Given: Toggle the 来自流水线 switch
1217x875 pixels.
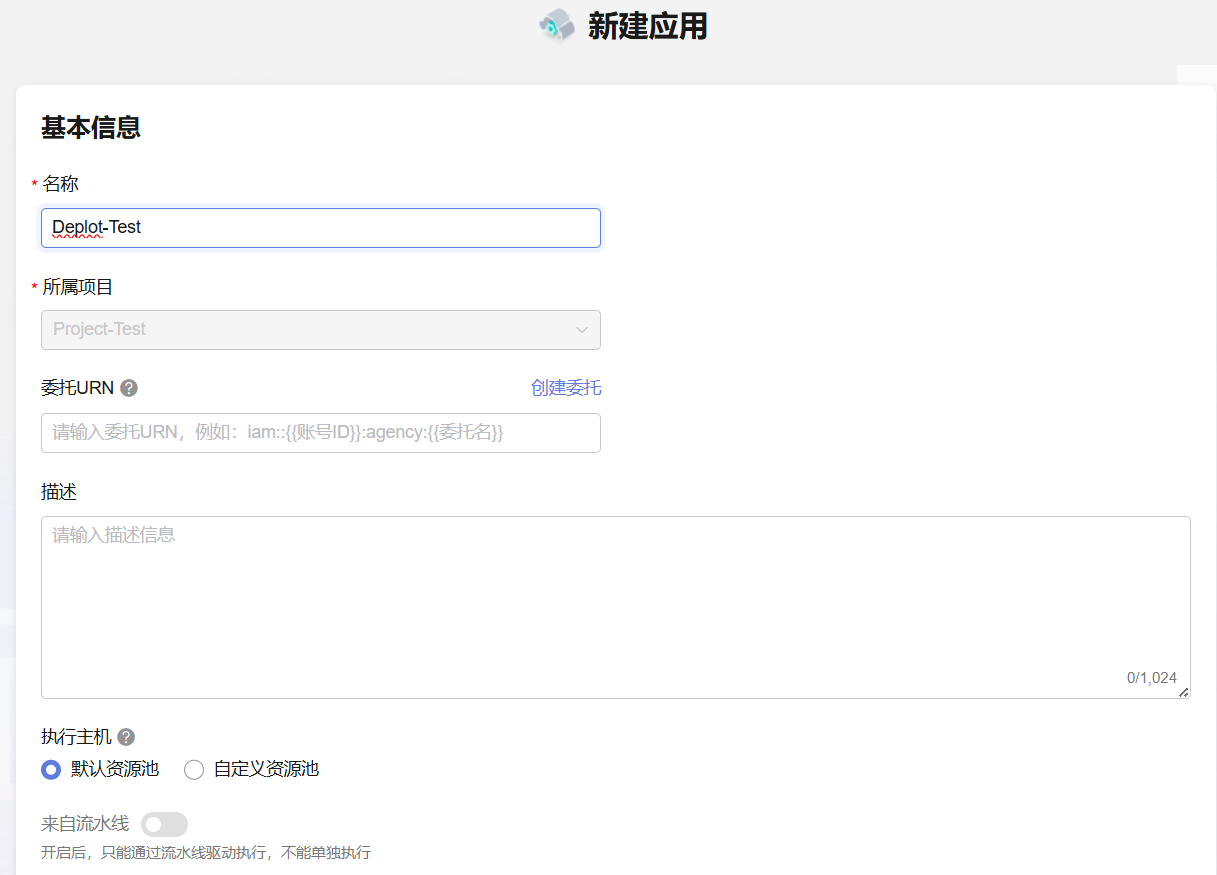Looking at the screenshot, I should pyautogui.click(x=164, y=824).
